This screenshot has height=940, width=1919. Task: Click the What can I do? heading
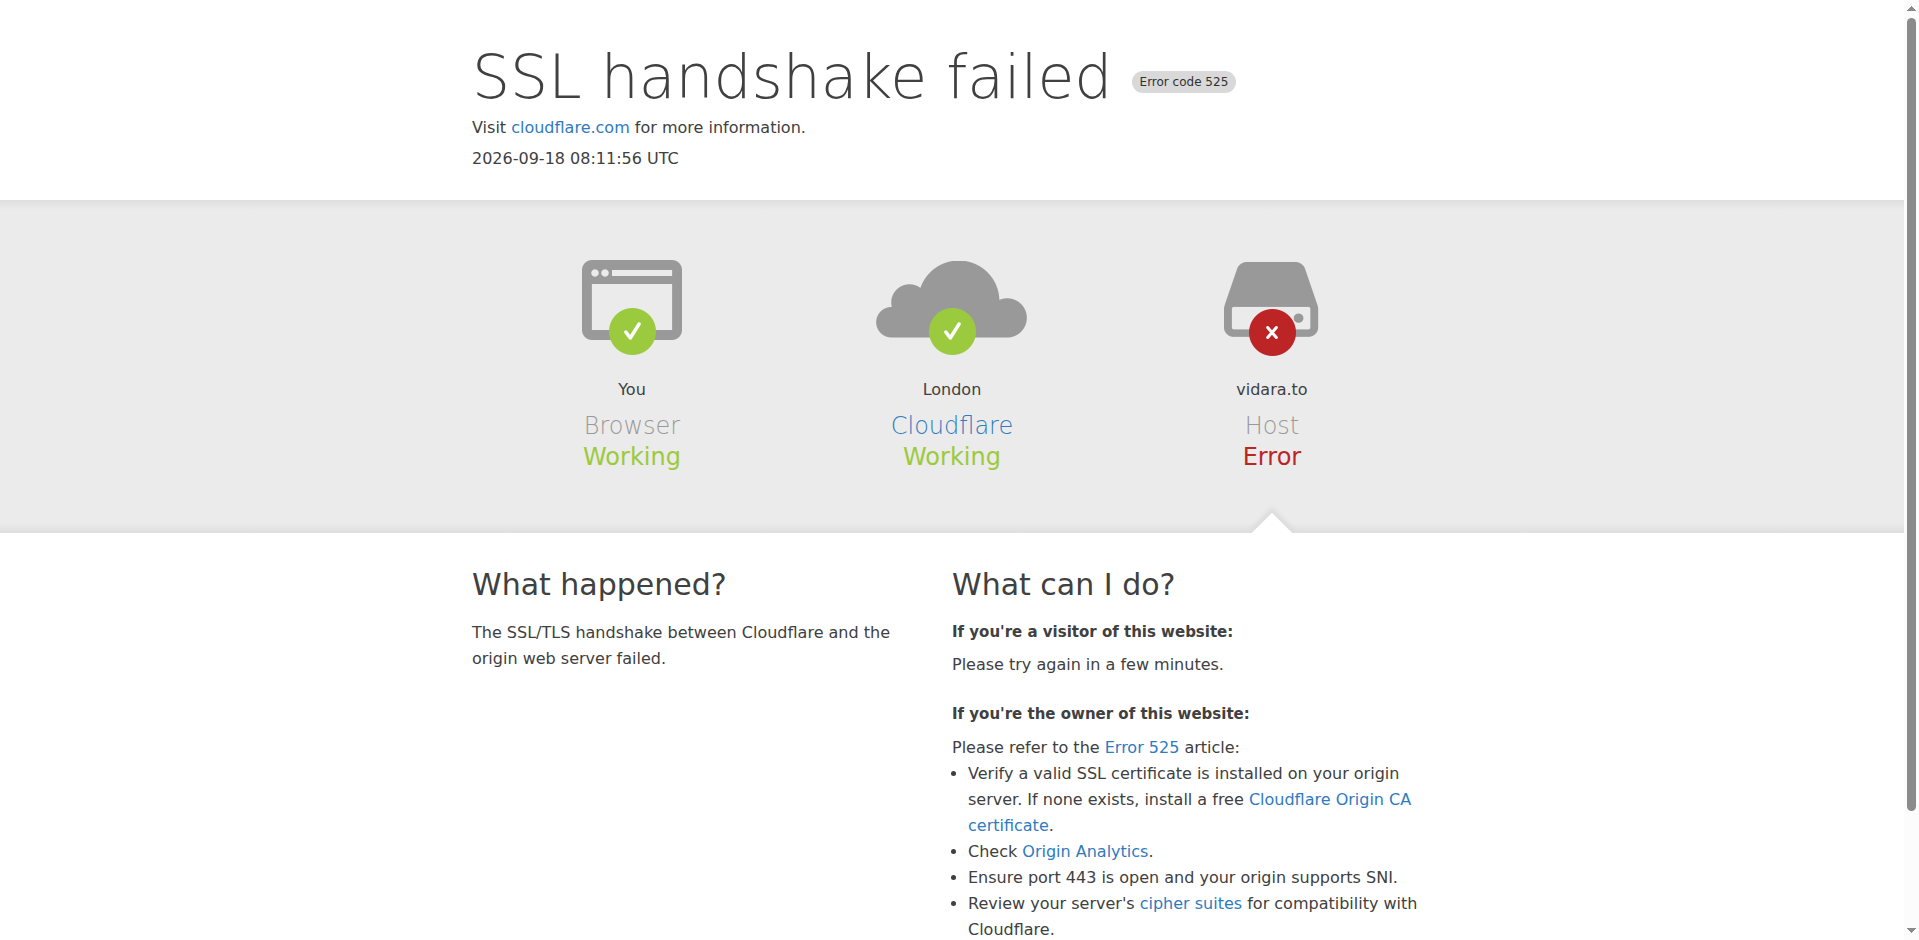coord(1063,584)
